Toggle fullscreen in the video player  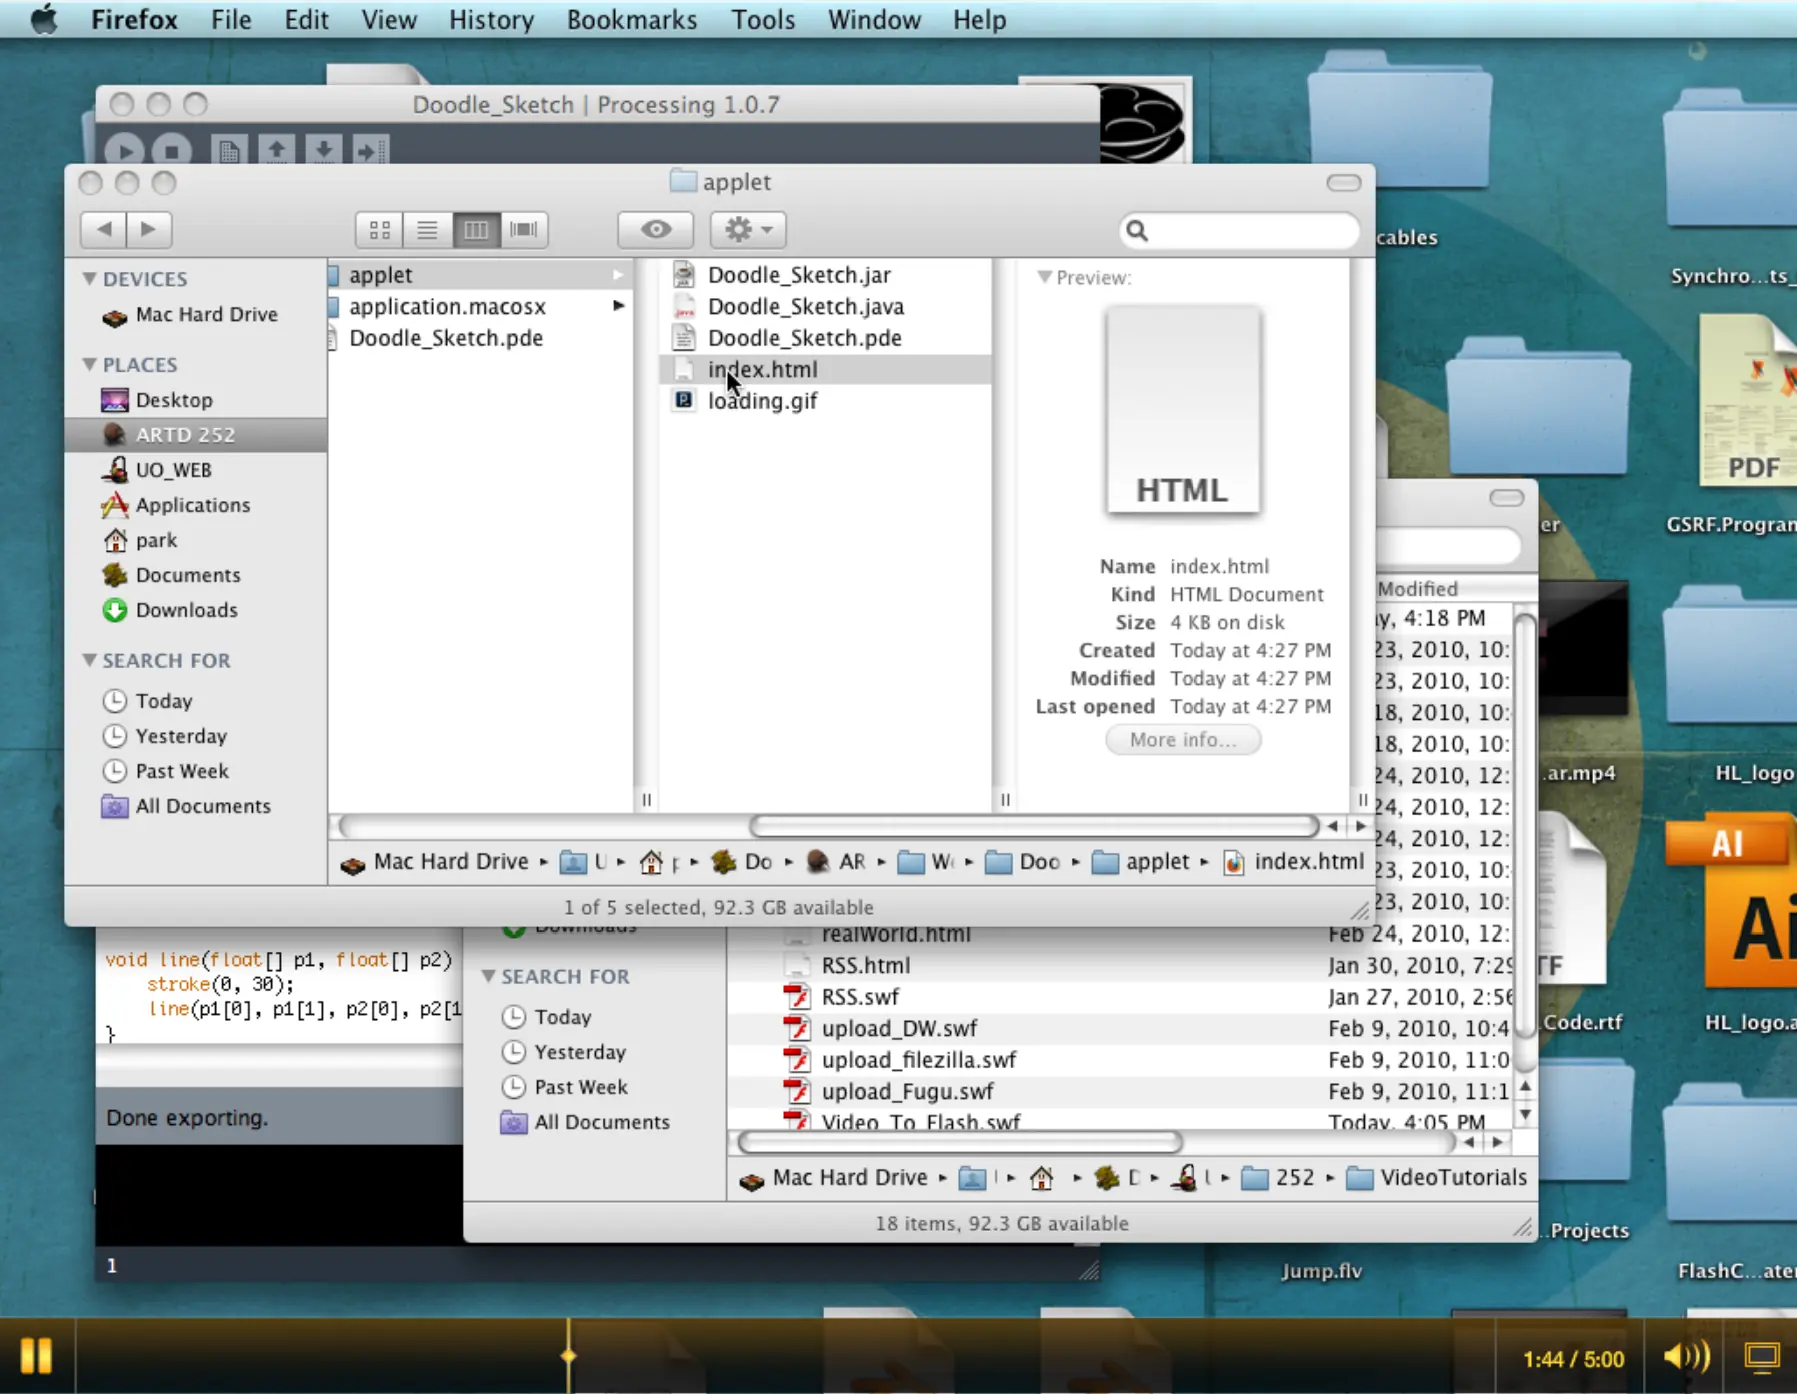[x=1762, y=1357]
